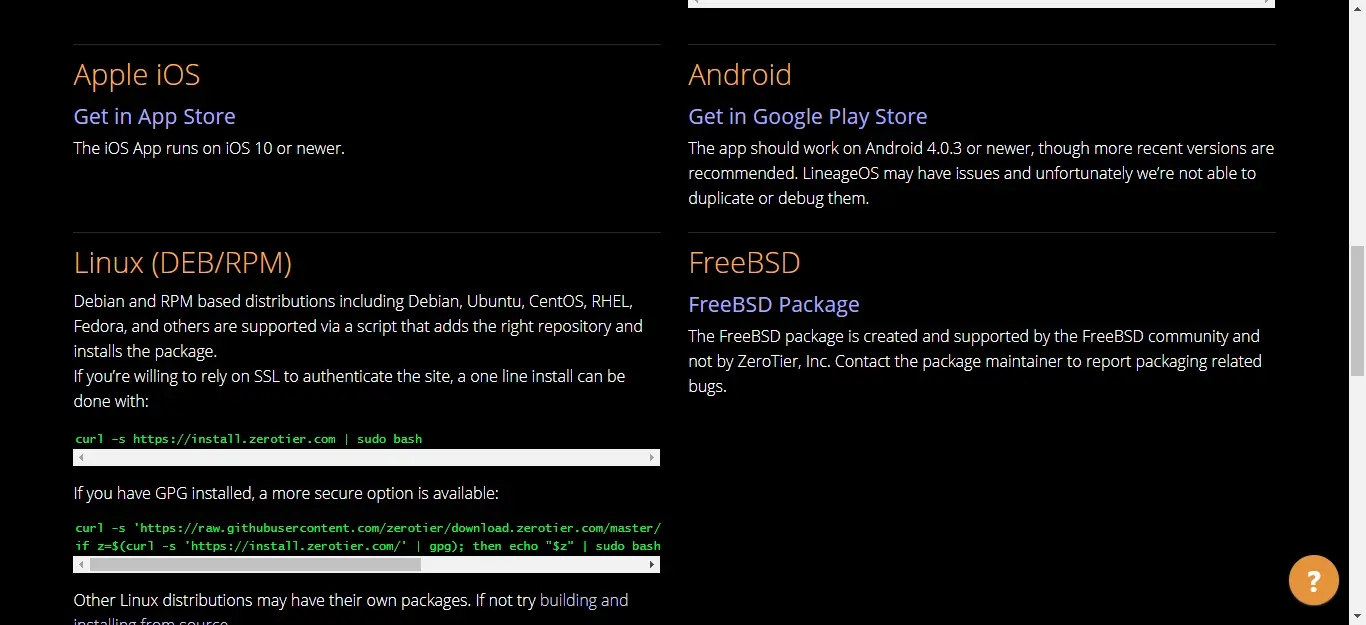
Task: Open the orange help question mark button
Action: click(1313, 580)
